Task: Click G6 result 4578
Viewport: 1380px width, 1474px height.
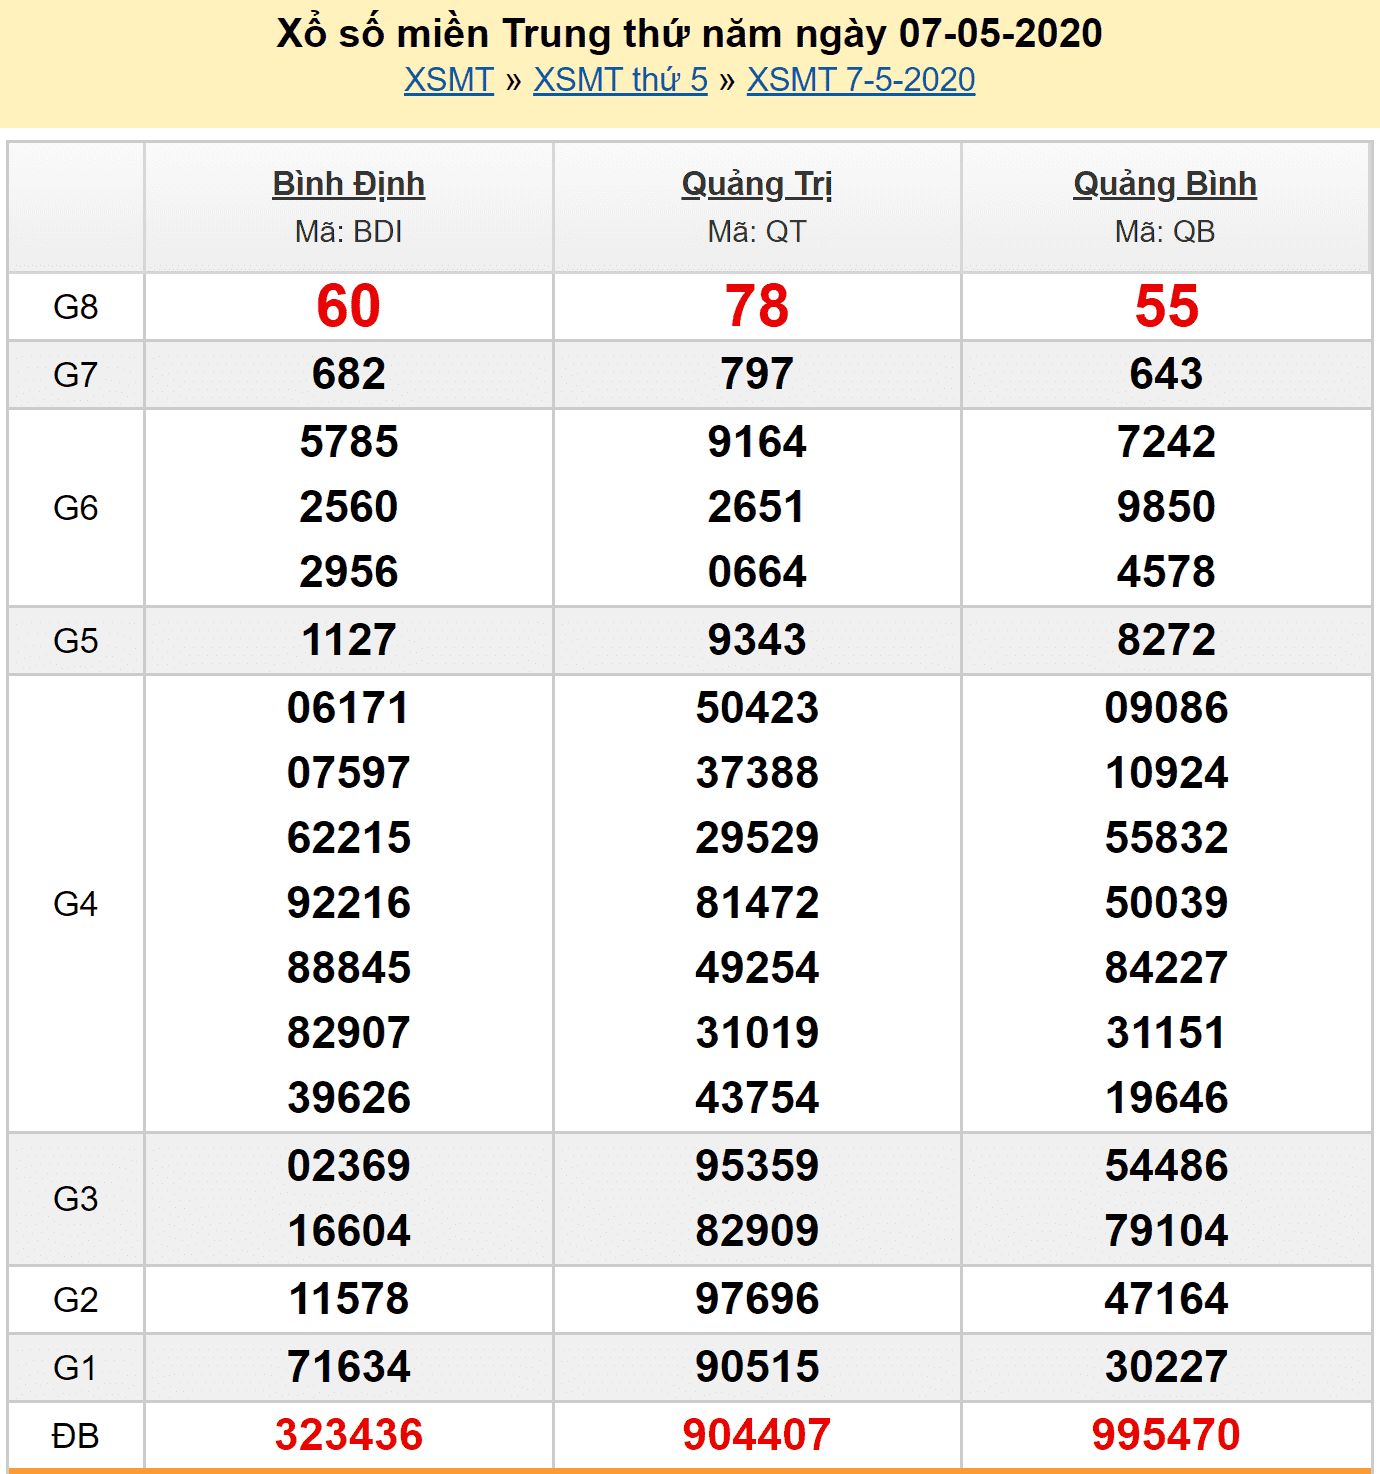Action: (x=1166, y=572)
